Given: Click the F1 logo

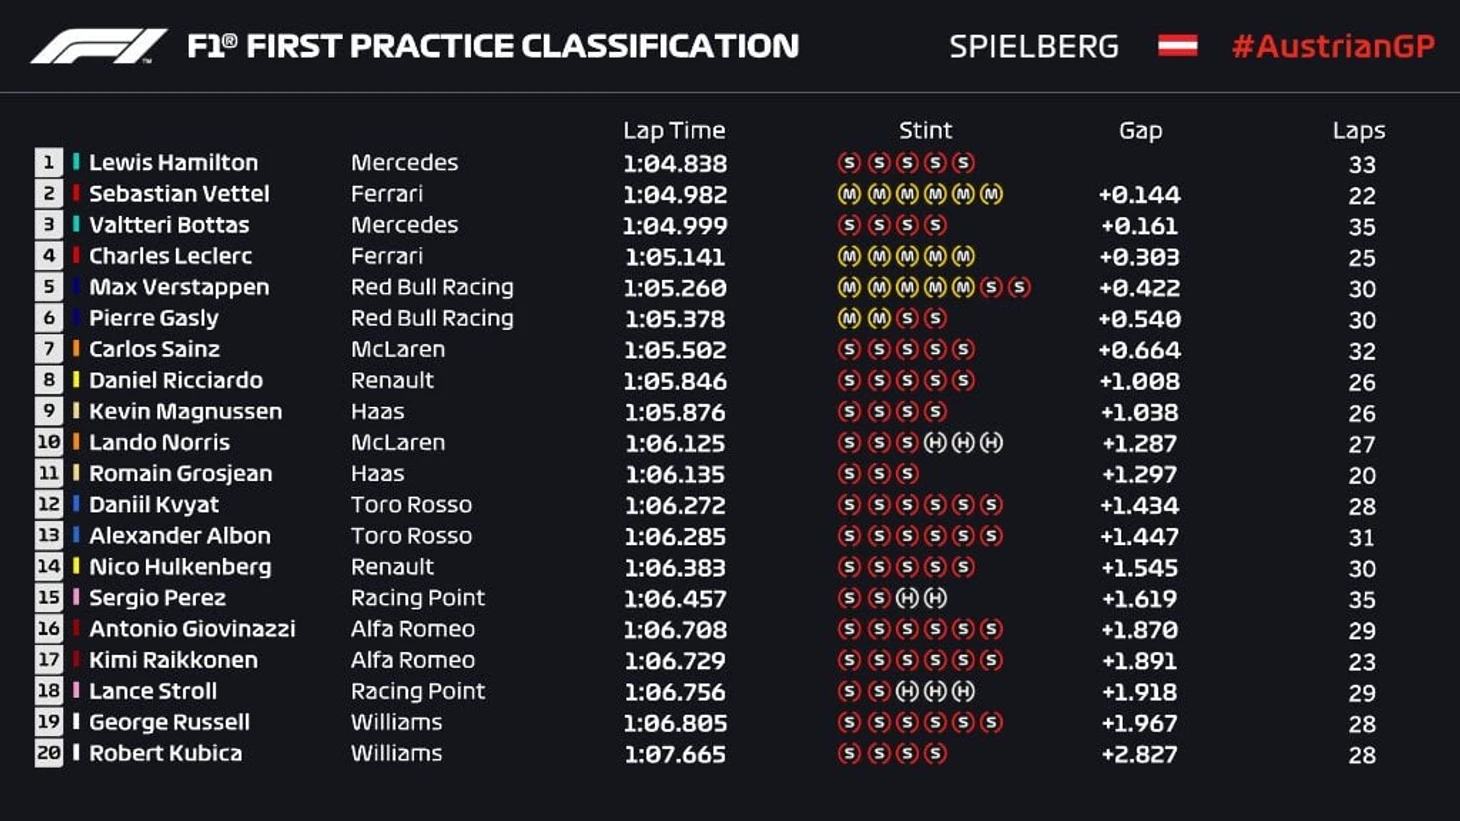Looking at the screenshot, I should (98, 46).
